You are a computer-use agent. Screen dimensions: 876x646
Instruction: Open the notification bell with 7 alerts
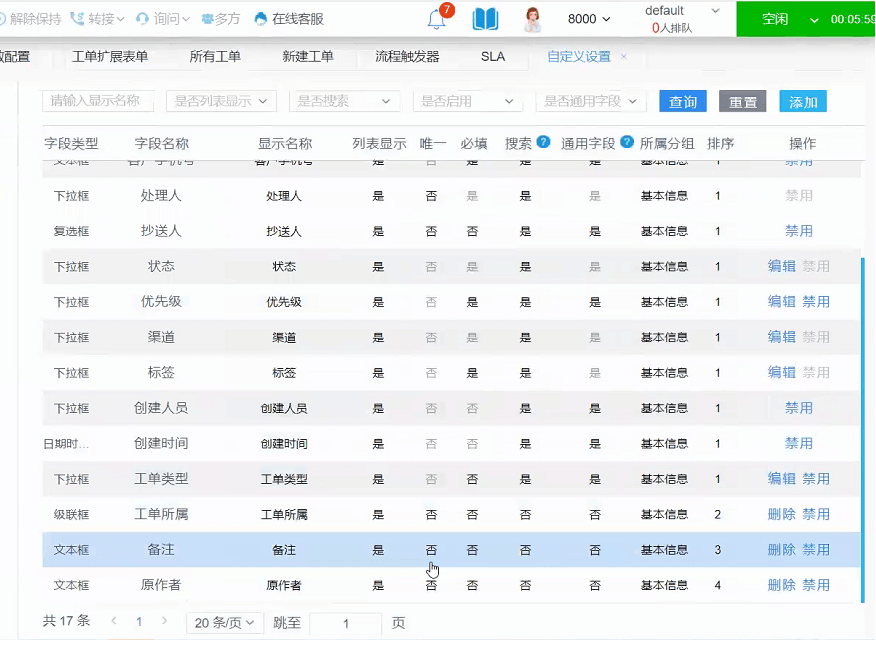pos(436,19)
